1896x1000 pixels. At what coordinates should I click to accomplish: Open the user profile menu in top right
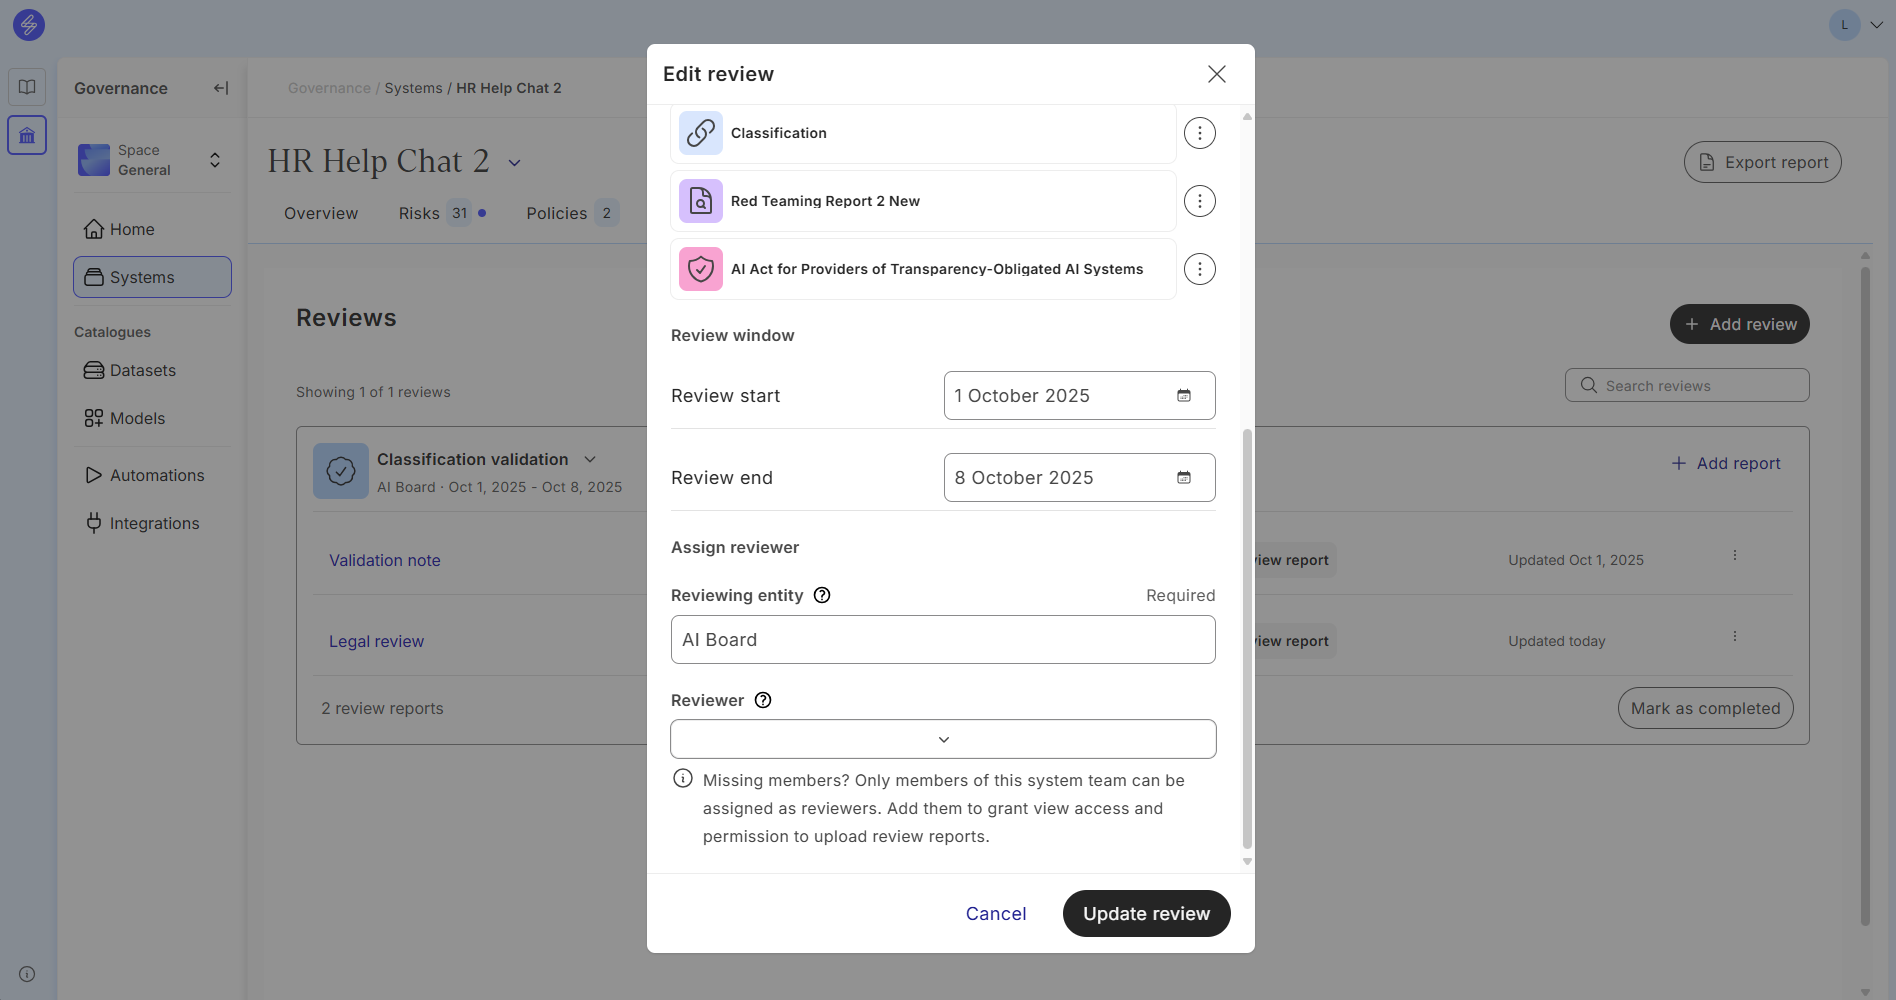[x=1856, y=25]
